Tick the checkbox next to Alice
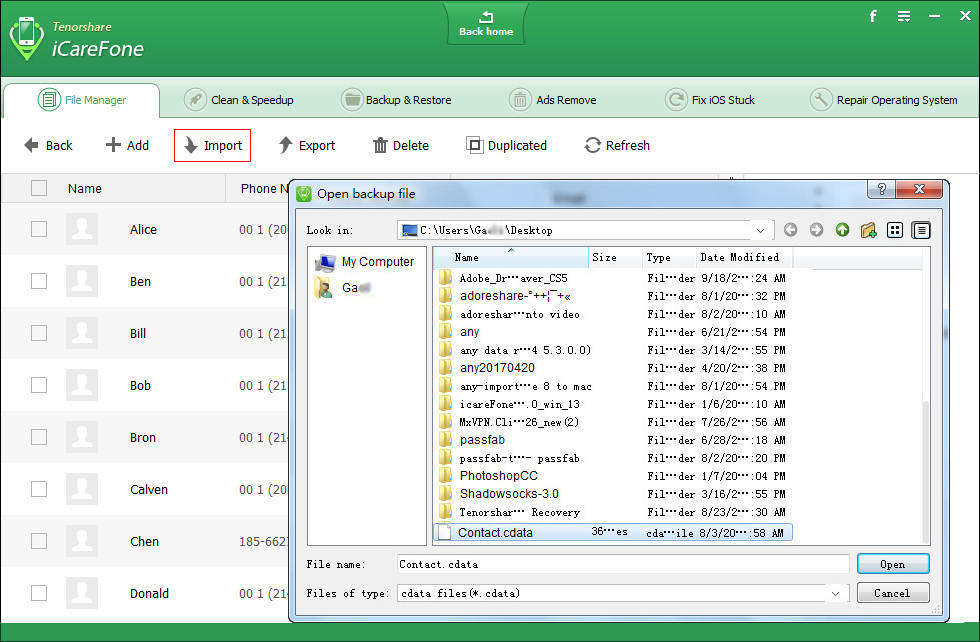Viewport: 980px width, 642px height. tap(39, 229)
